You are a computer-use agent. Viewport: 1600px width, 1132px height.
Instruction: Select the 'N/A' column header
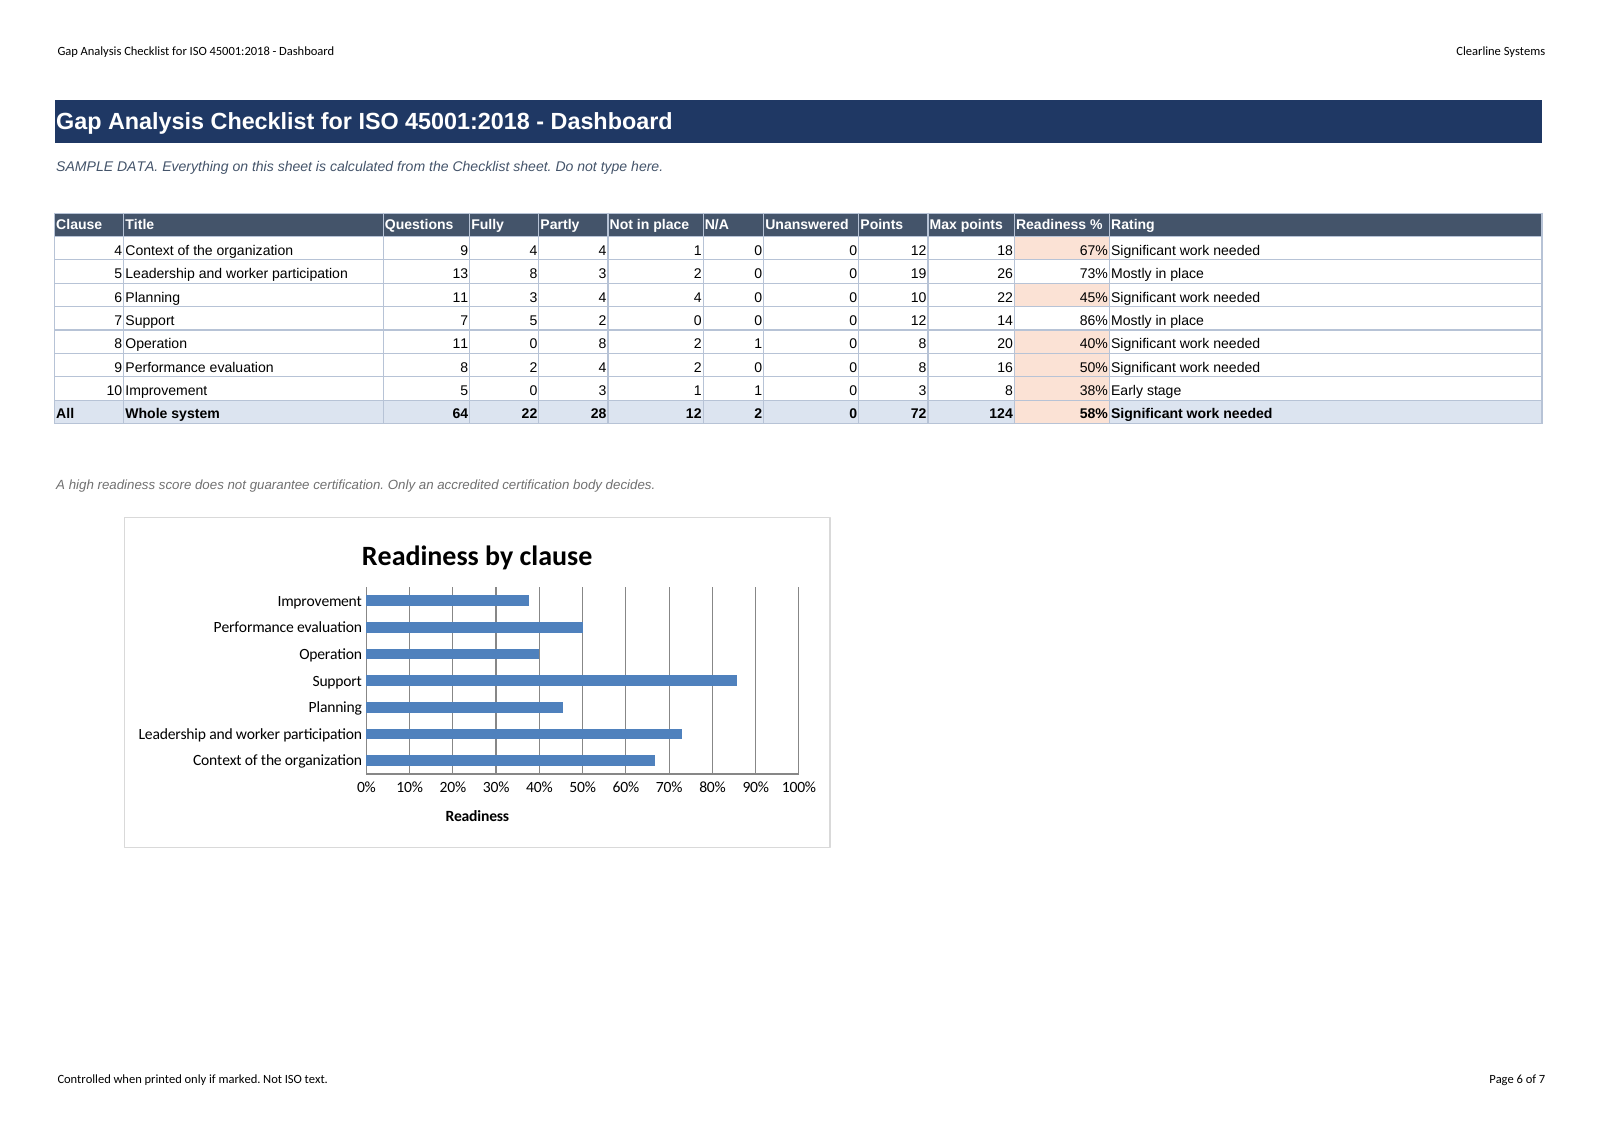pos(733,224)
